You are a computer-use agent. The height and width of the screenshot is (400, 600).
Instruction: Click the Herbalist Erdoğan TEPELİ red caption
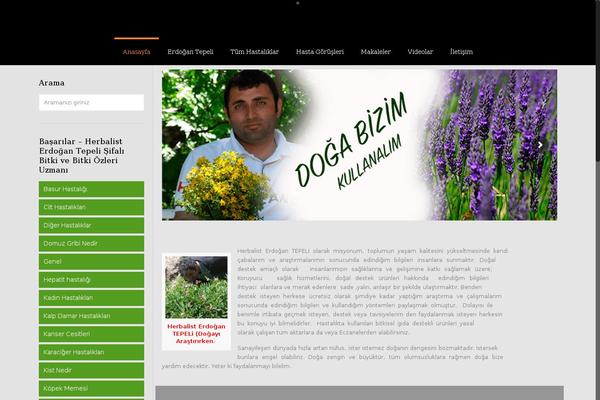(x=196, y=334)
